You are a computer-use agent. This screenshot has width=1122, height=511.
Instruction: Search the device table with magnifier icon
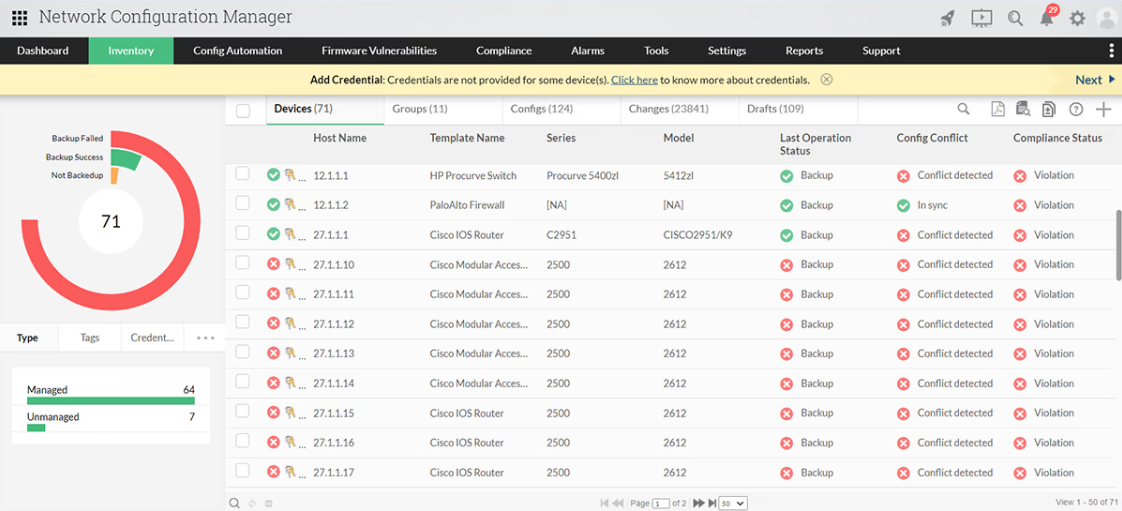964,109
